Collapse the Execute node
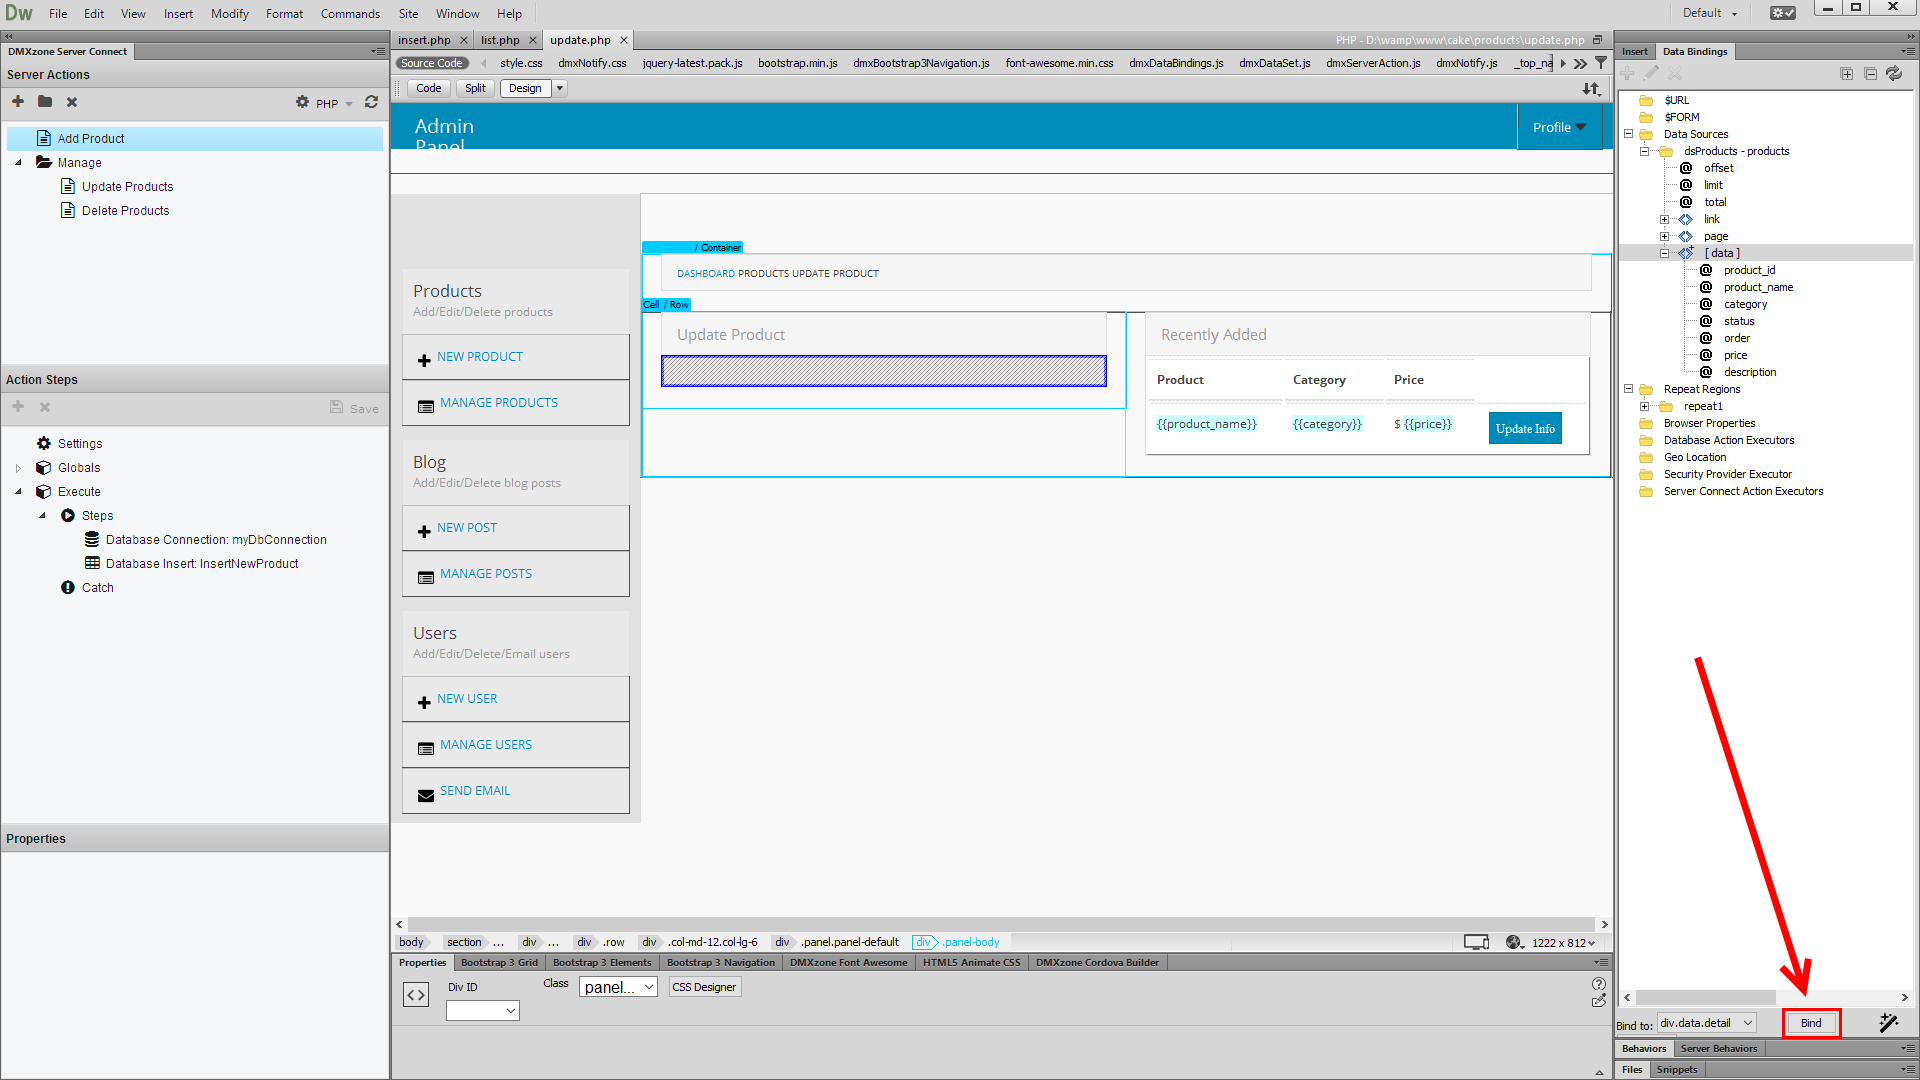Screen dimensions: 1920x1080 [x=18, y=492]
